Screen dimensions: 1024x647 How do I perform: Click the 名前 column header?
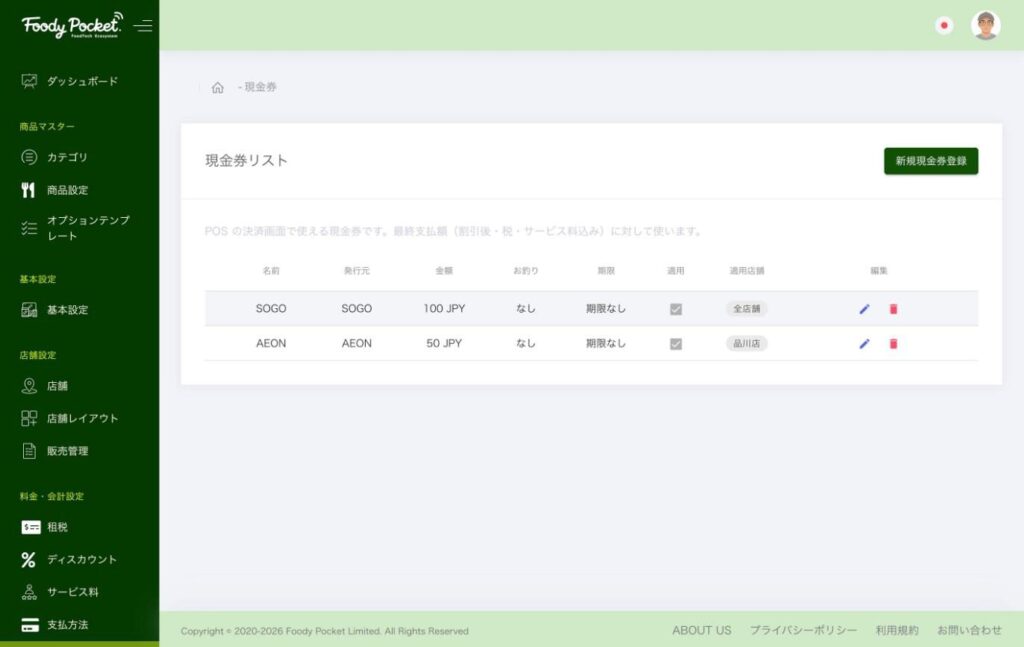pyautogui.click(x=271, y=270)
